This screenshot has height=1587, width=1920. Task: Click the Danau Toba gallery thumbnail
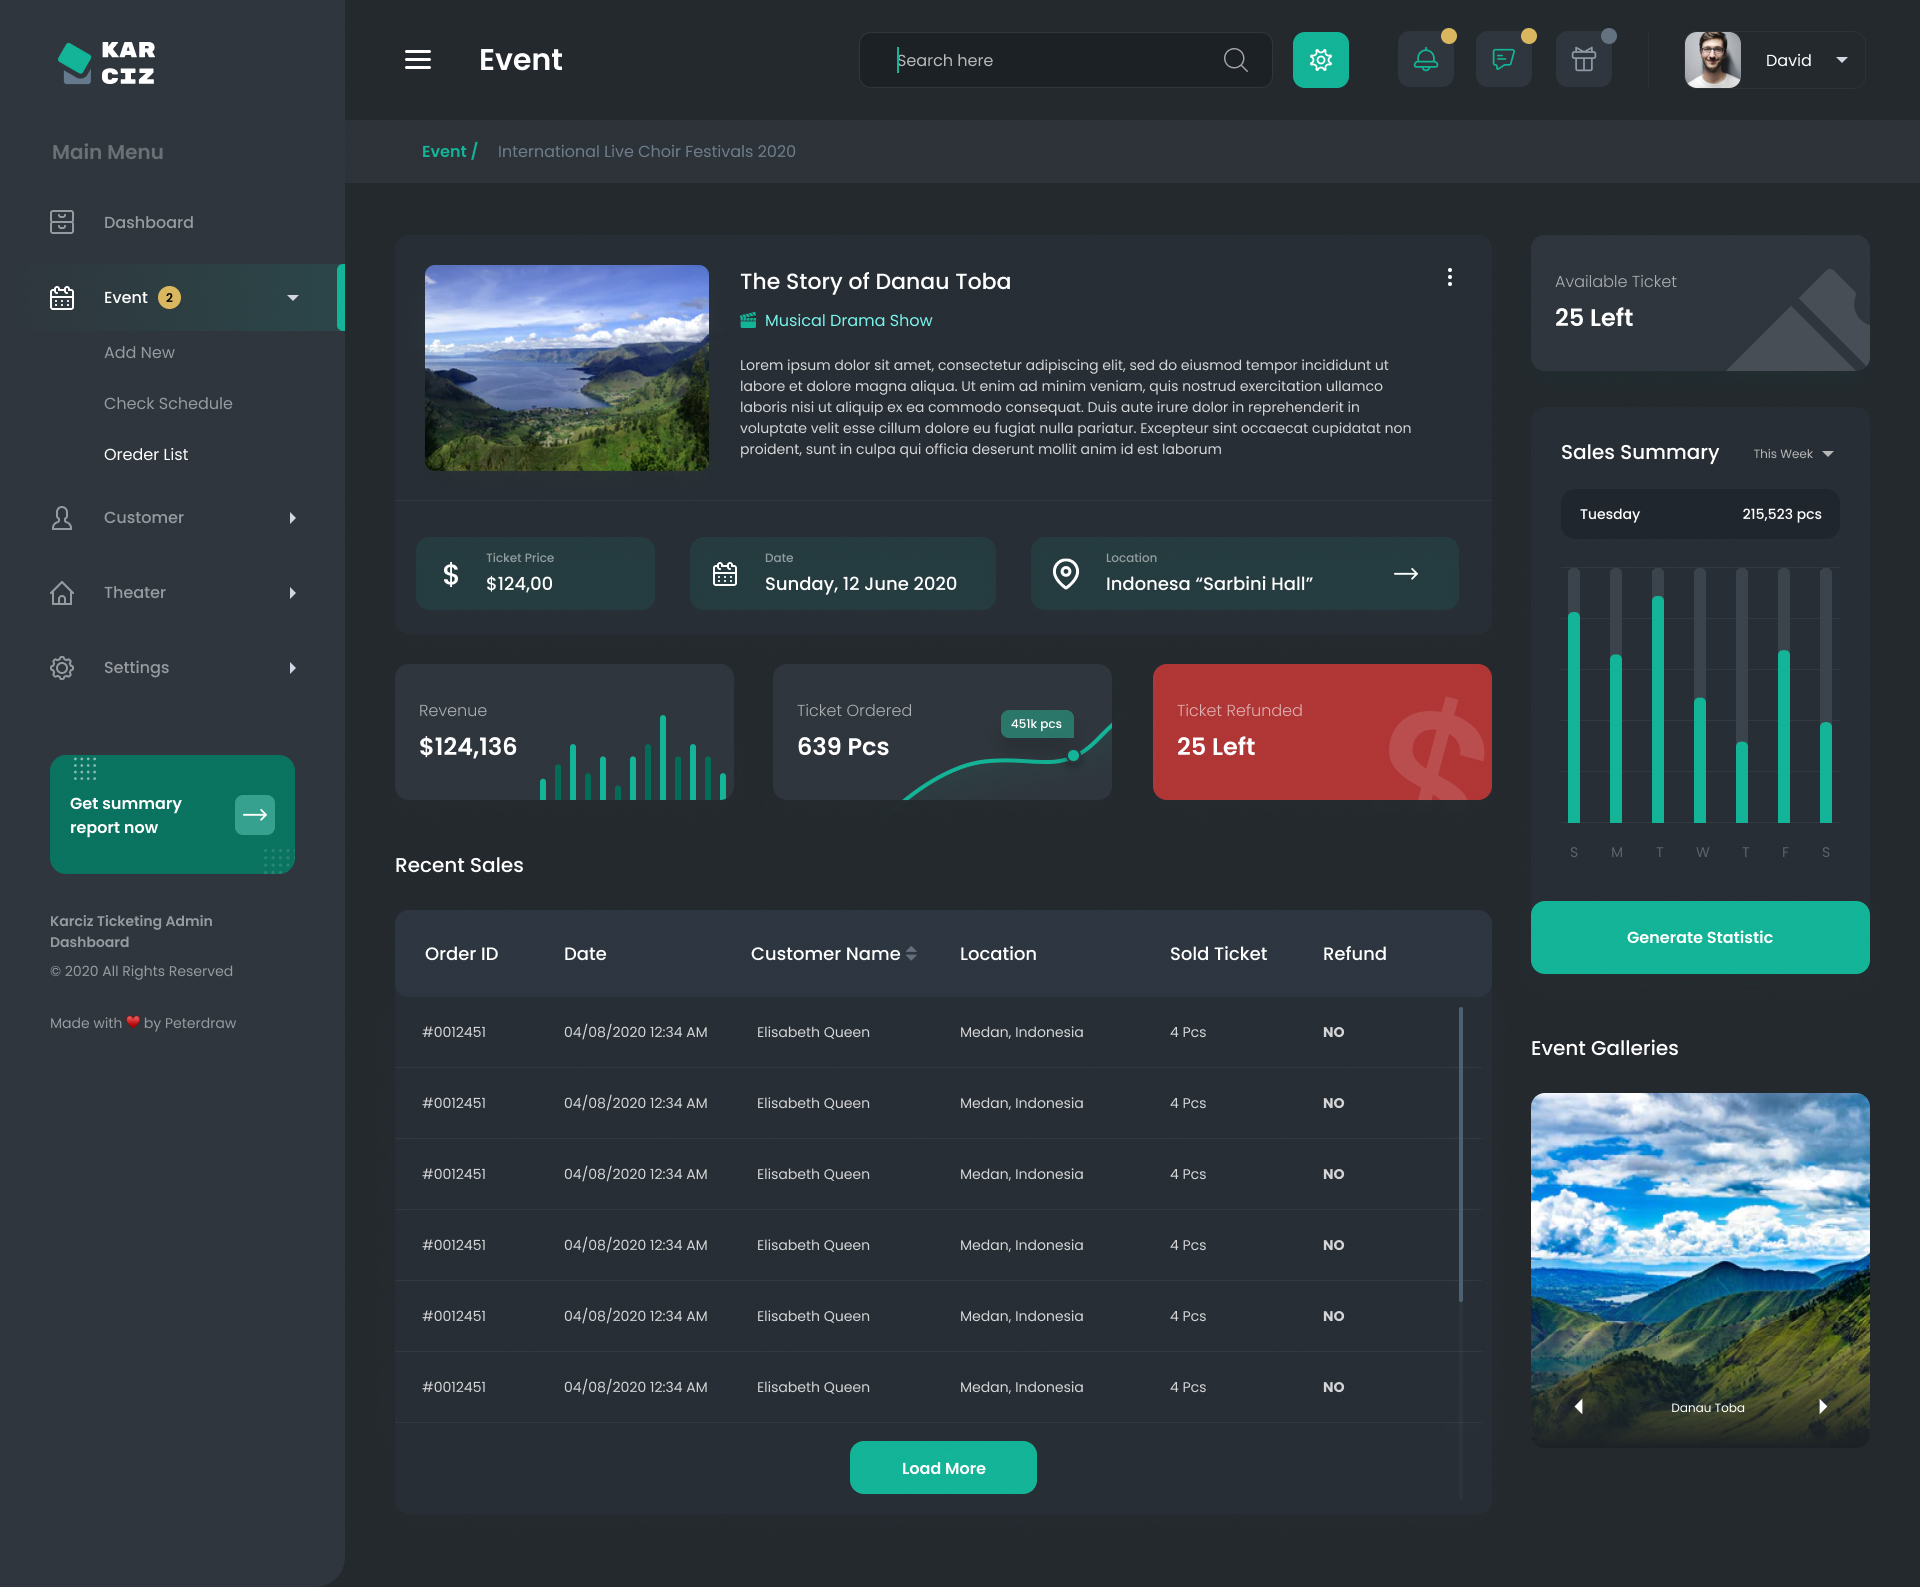click(1699, 1268)
